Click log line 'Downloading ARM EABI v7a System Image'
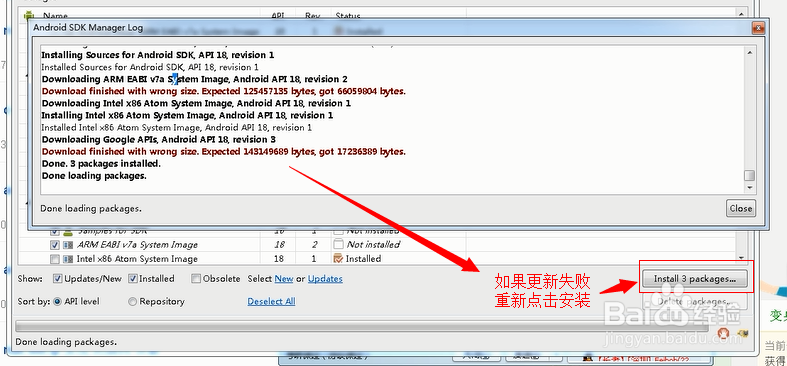The height and width of the screenshot is (366, 787). pyautogui.click(x=195, y=79)
